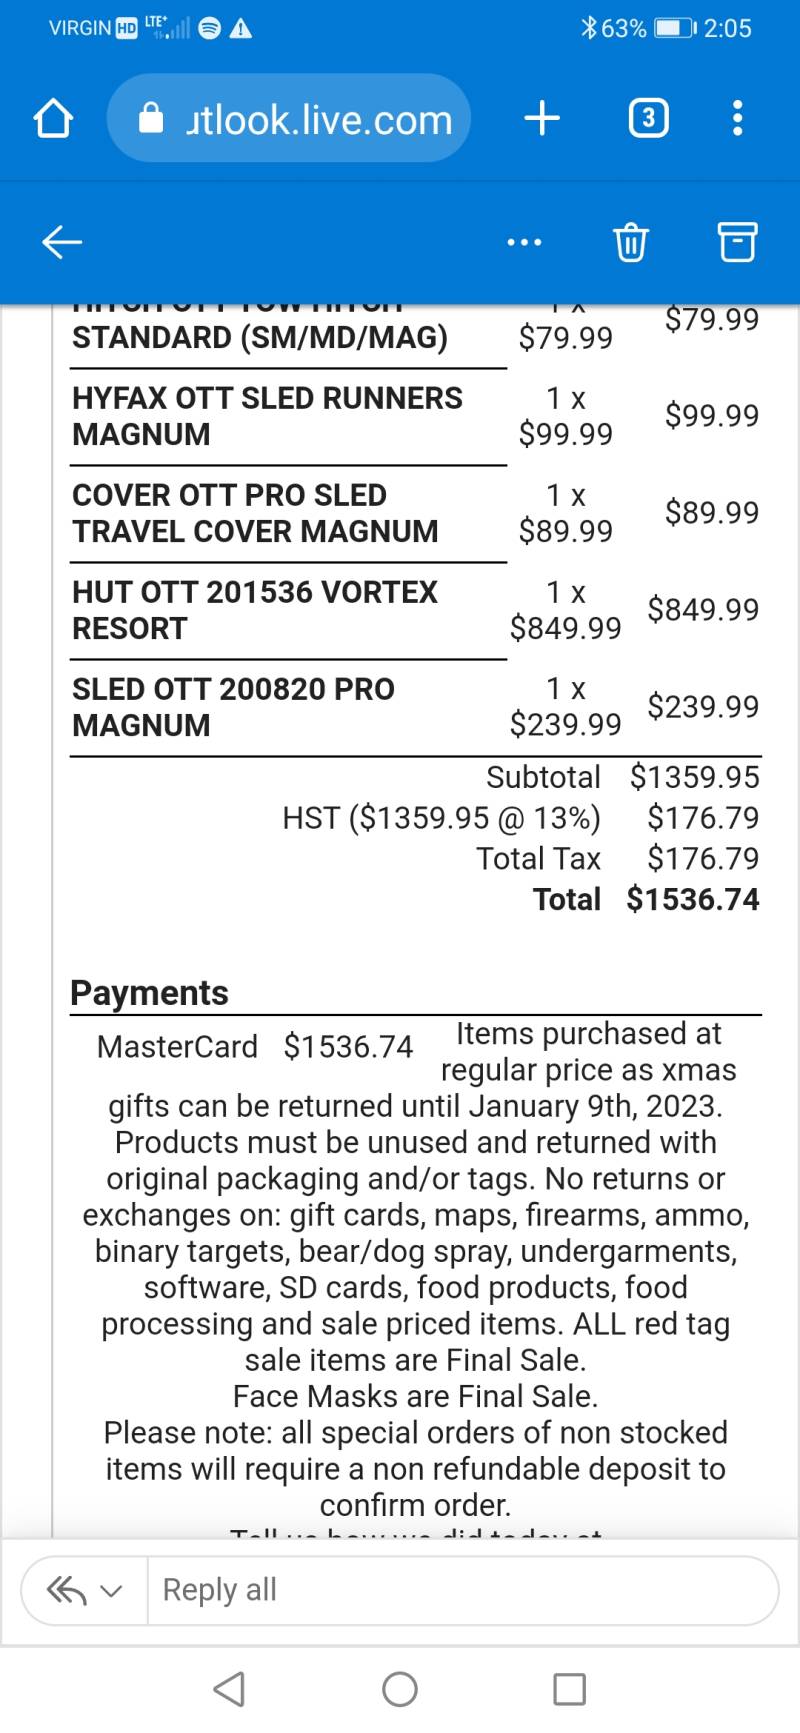Tap the browser home icon
Image resolution: width=800 pixels, height=1733 pixels.
(x=53, y=119)
